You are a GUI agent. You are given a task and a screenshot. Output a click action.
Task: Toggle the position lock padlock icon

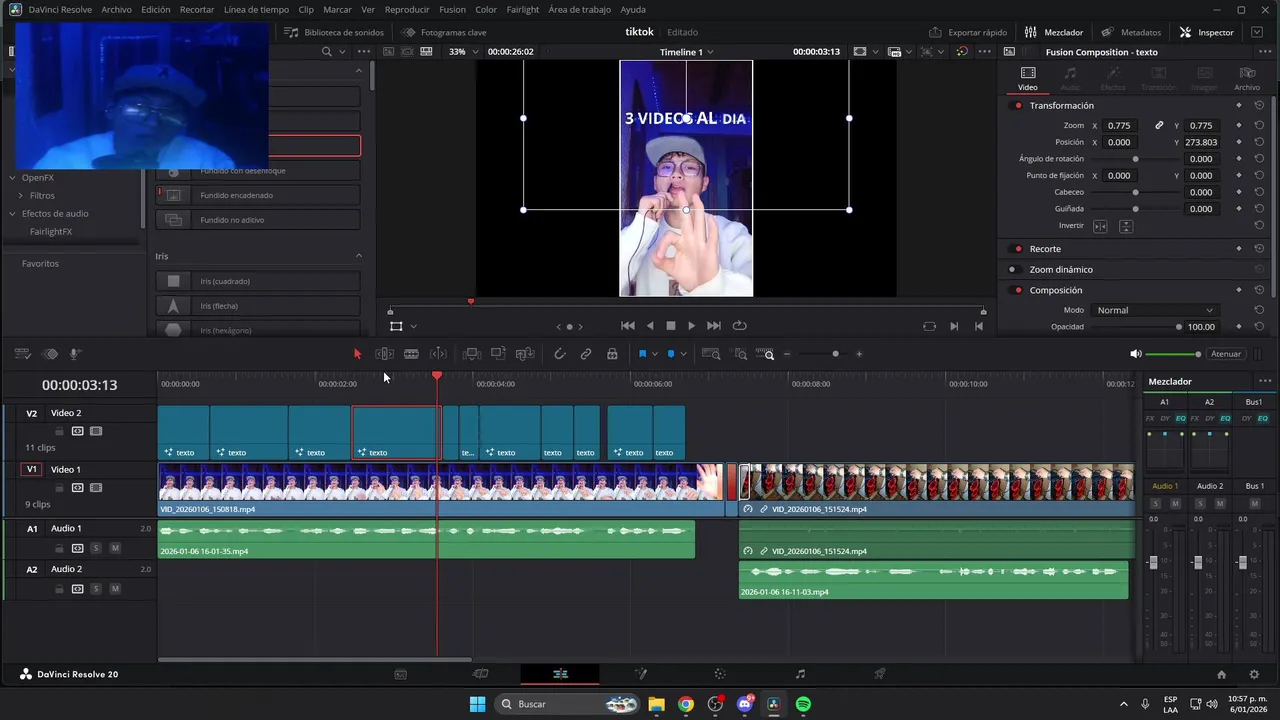(x=612, y=354)
